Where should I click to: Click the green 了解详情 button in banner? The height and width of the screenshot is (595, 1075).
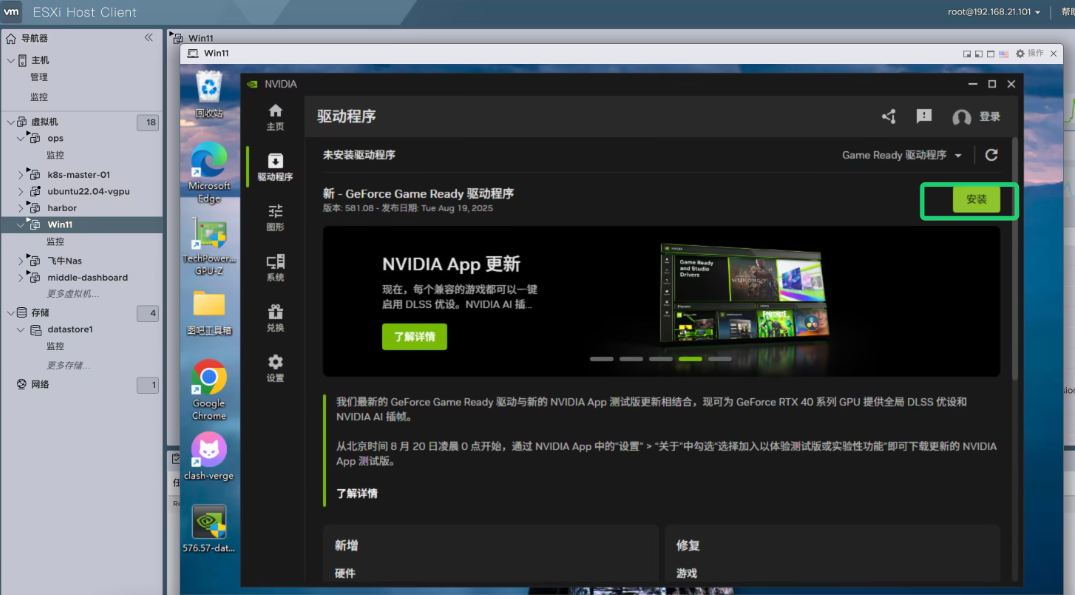coord(414,337)
